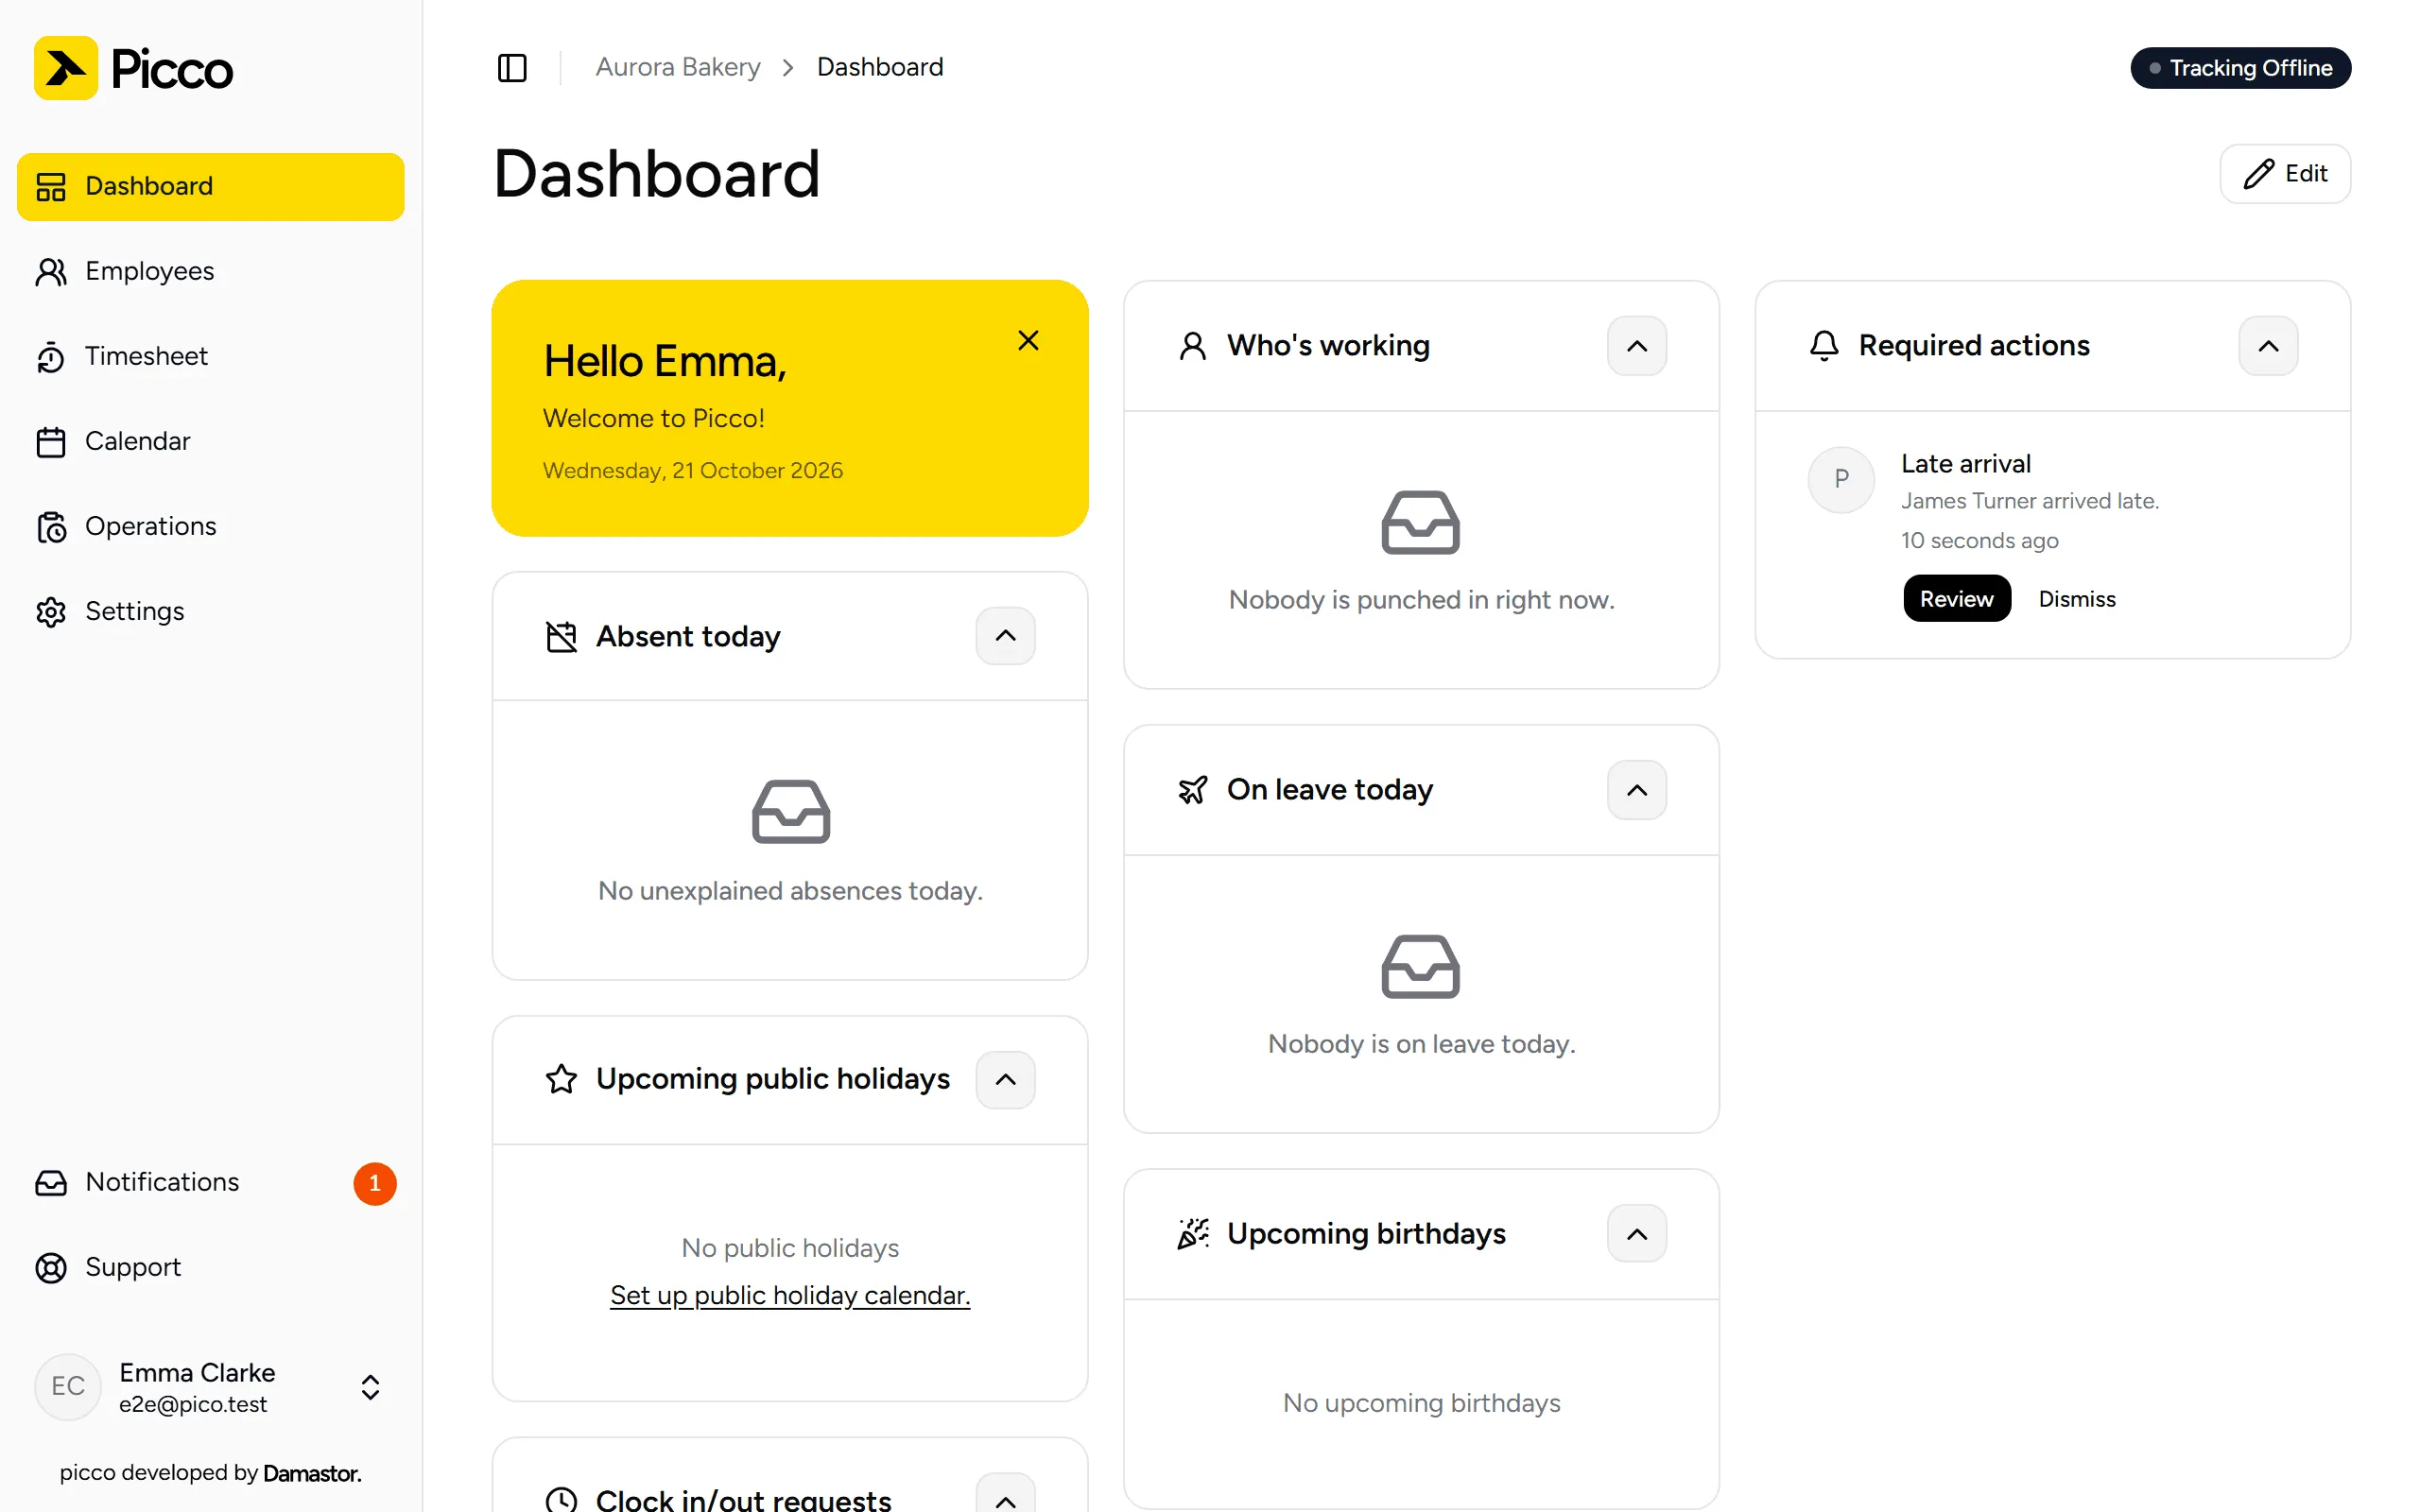Click the Aurora Bakery breadcrumb
2420x1512 pixels.
(678, 67)
